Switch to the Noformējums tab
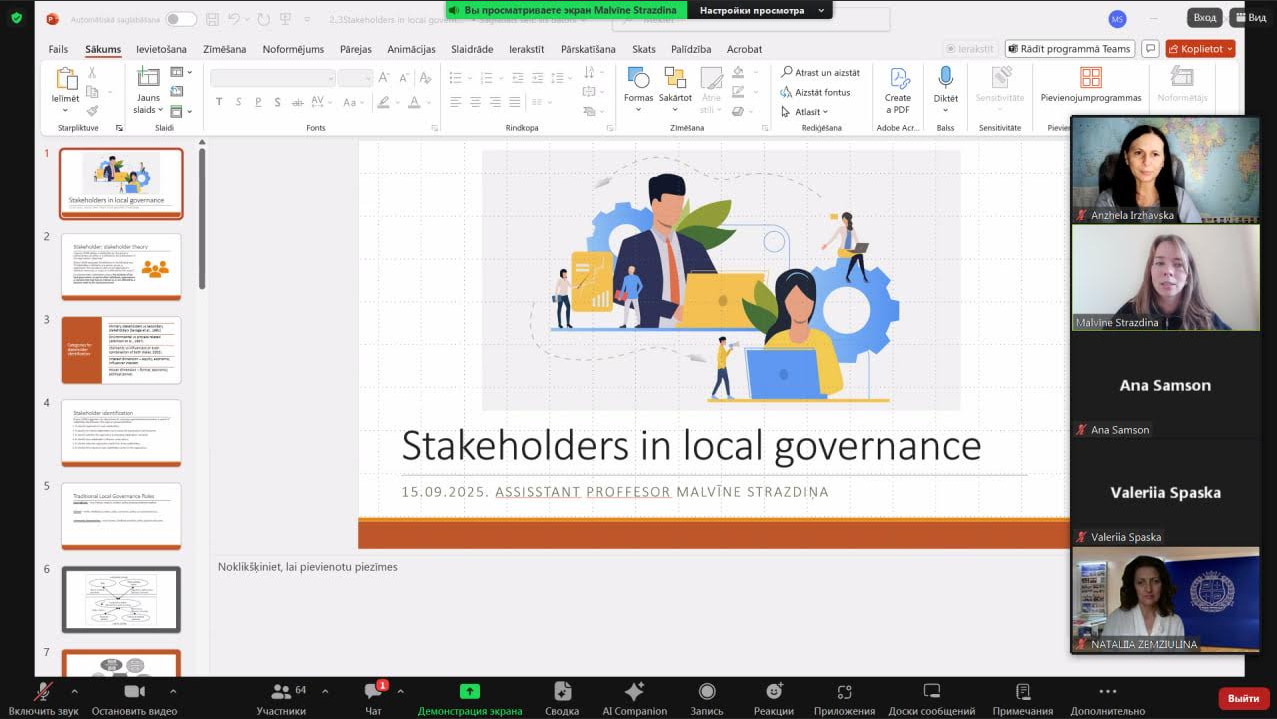This screenshot has width=1277, height=719. point(293,49)
